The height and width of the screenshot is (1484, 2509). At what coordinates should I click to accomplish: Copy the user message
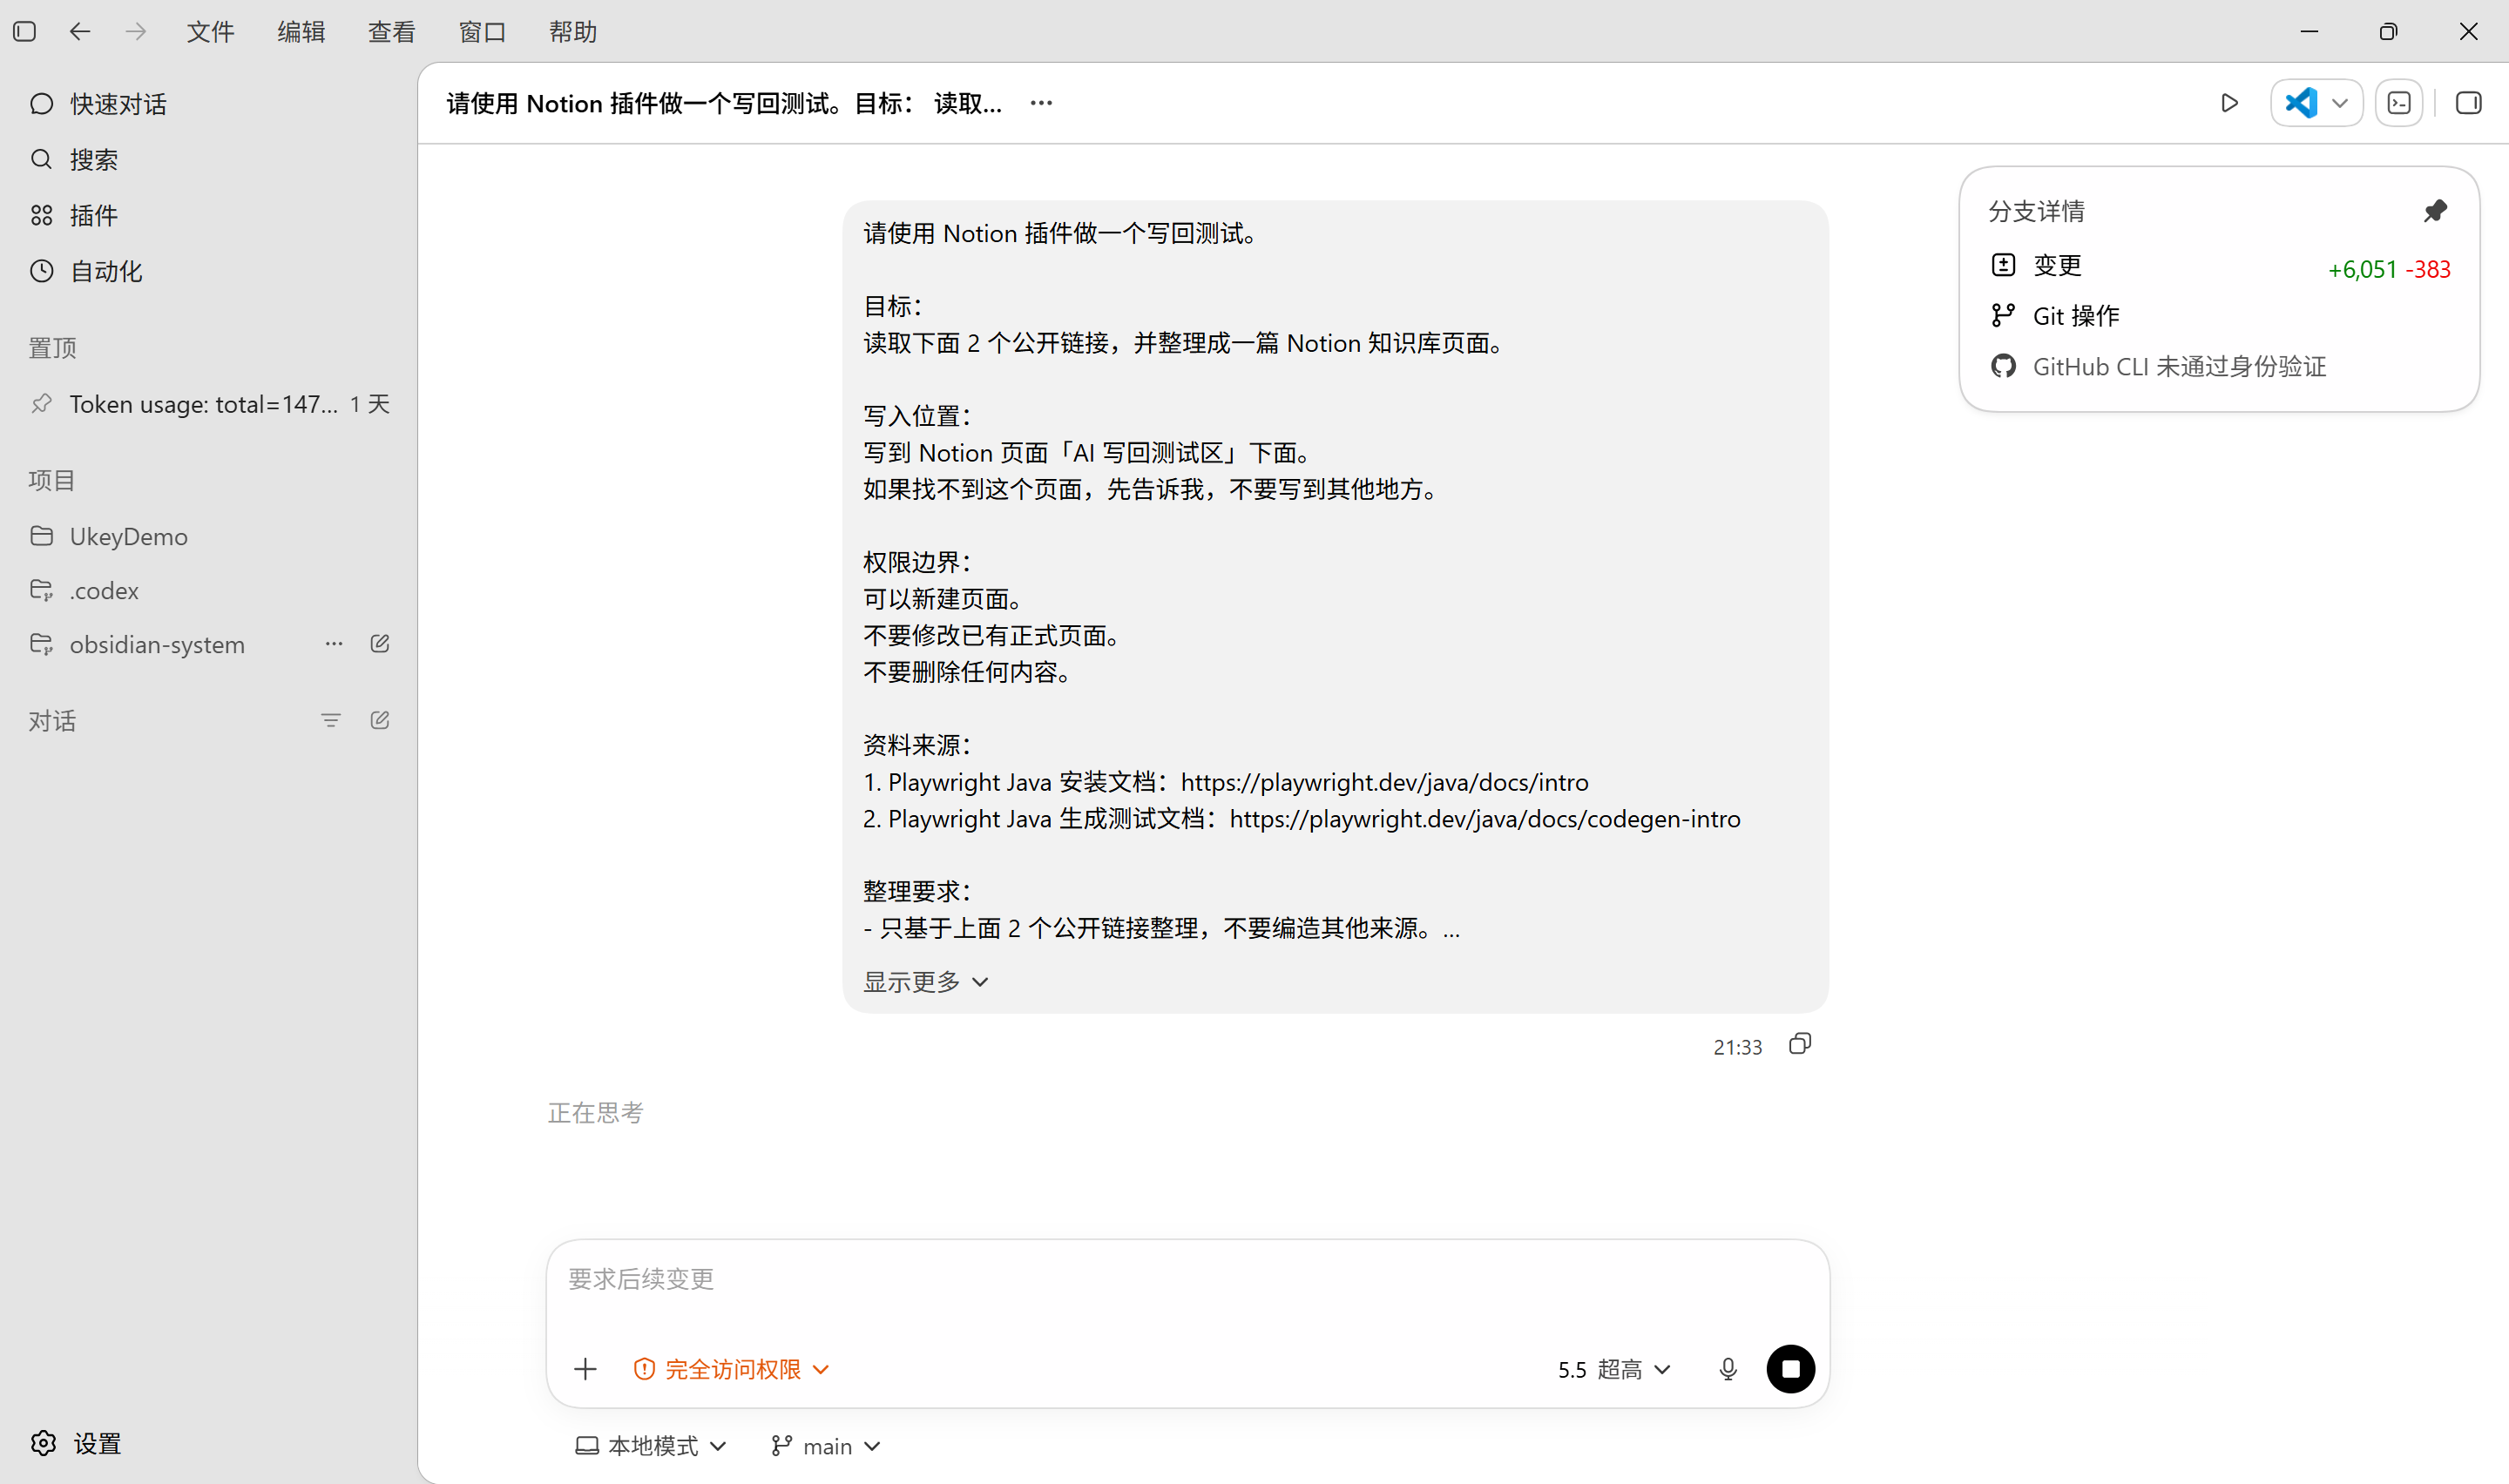coord(1799,1045)
